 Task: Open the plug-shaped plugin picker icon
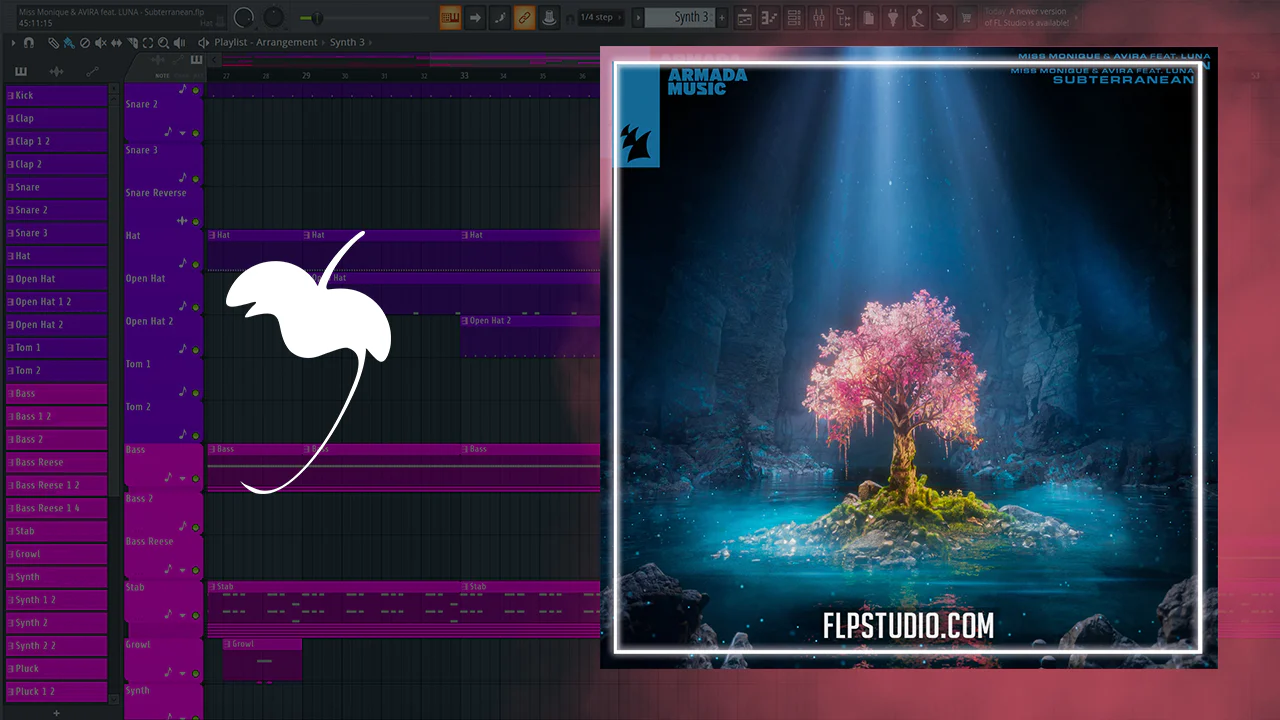(x=892, y=17)
